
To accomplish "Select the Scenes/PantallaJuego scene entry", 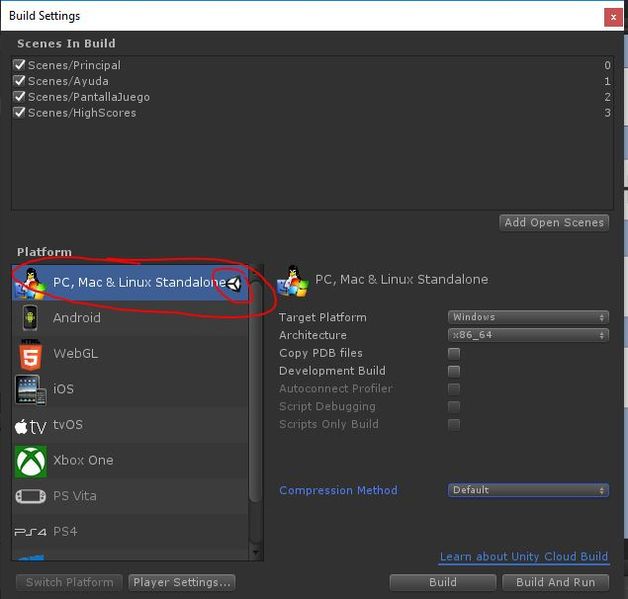I will click(312, 97).
